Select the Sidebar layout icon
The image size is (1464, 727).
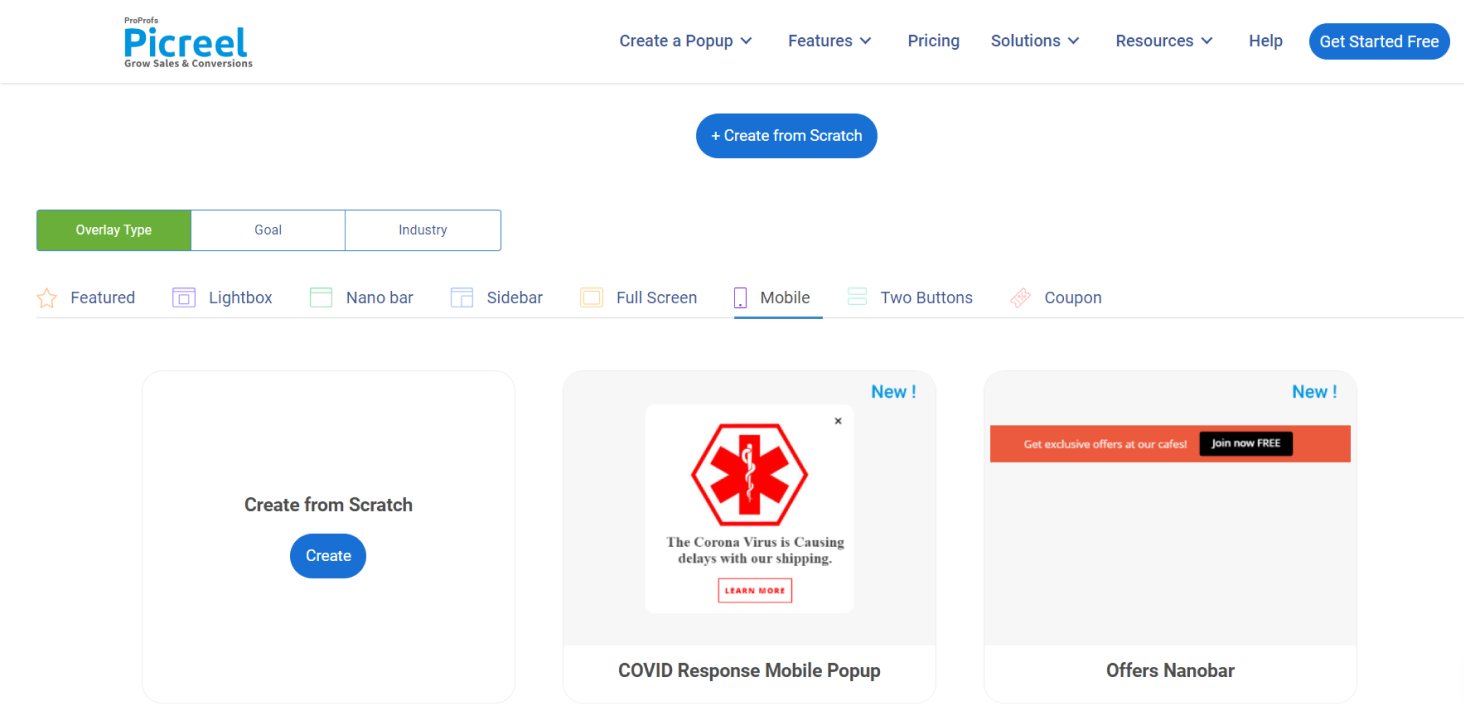[462, 298]
